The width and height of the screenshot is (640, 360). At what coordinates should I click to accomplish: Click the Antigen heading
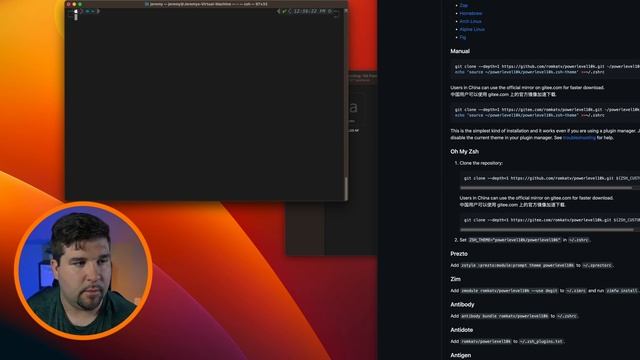(461, 355)
